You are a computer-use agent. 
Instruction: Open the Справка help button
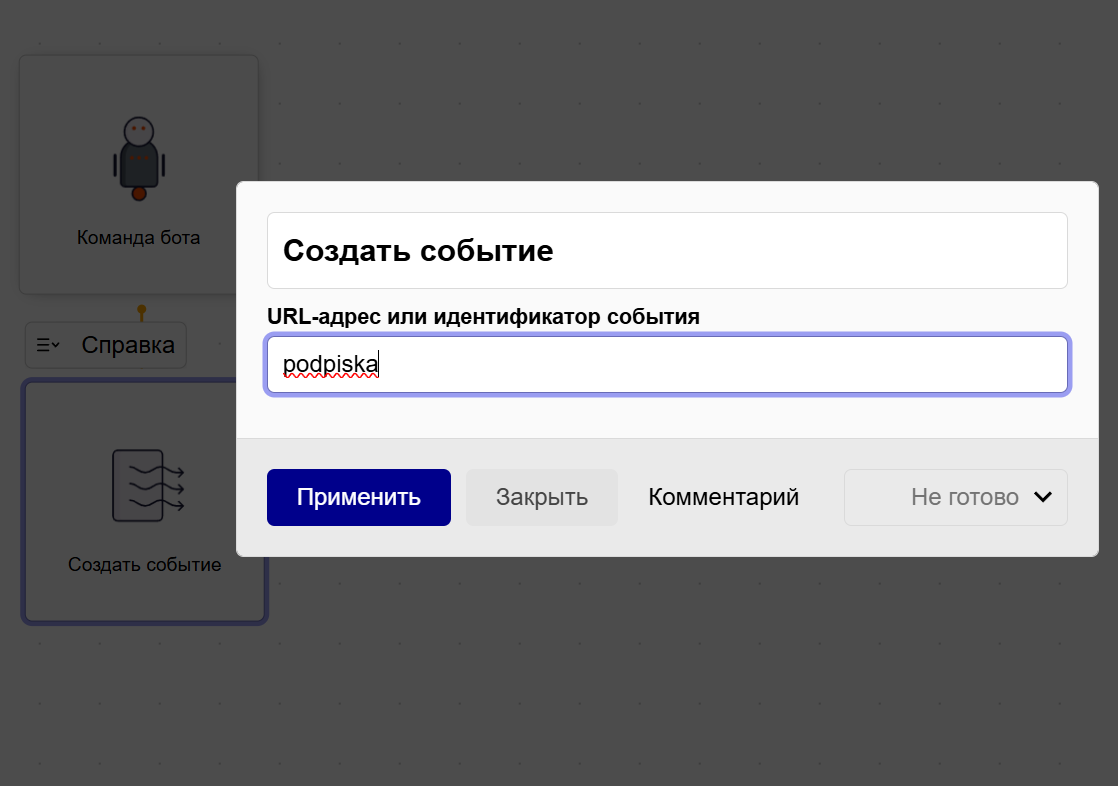(106, 345)
